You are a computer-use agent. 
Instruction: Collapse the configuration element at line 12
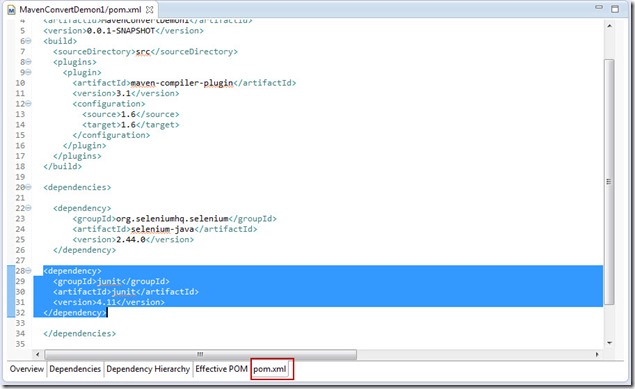click(28, 104)
